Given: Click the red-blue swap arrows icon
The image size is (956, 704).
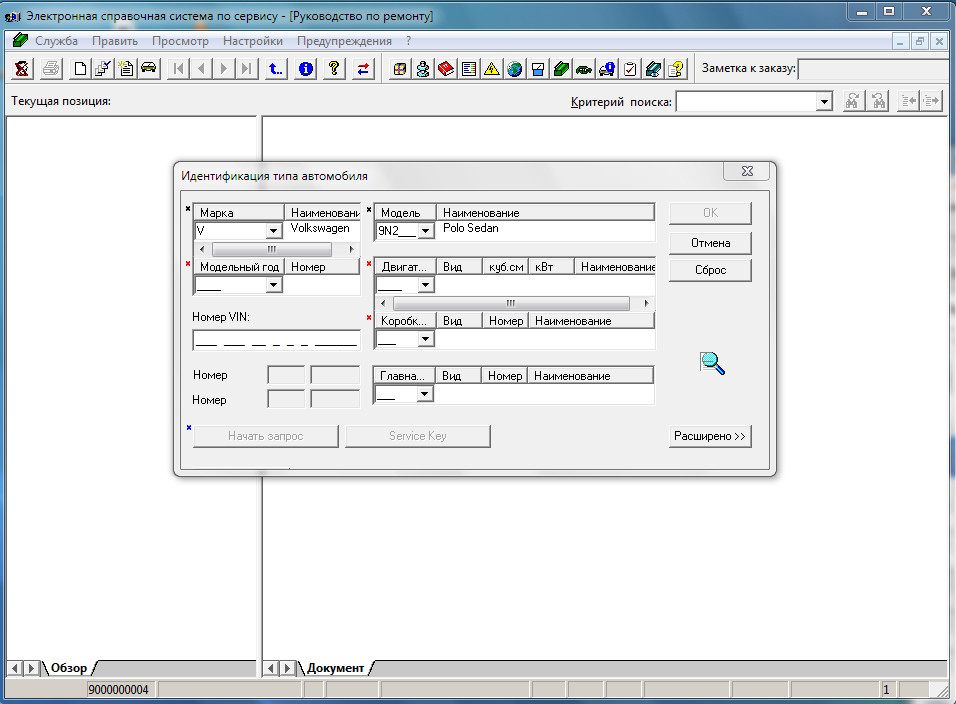Looking at the screenshot, I should pyautogui.click(x=362, y=69).
